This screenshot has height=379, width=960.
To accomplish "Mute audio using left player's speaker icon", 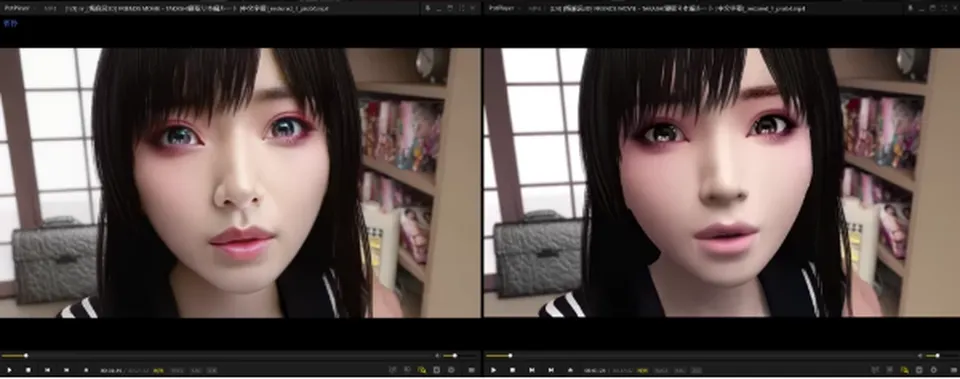I will [x=437, y=356].
